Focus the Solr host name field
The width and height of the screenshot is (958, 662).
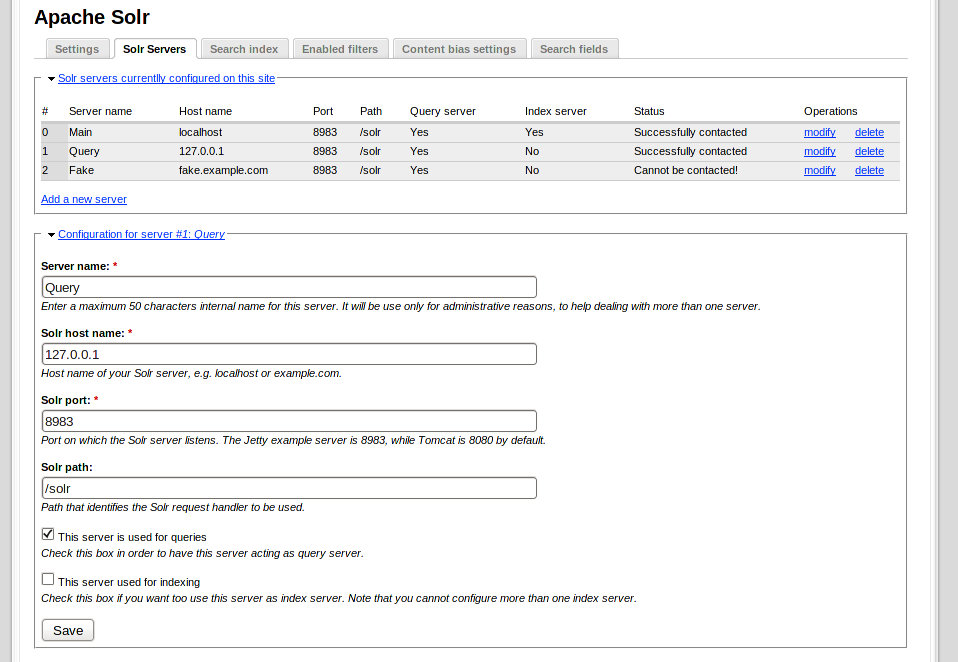coord(289,354)
